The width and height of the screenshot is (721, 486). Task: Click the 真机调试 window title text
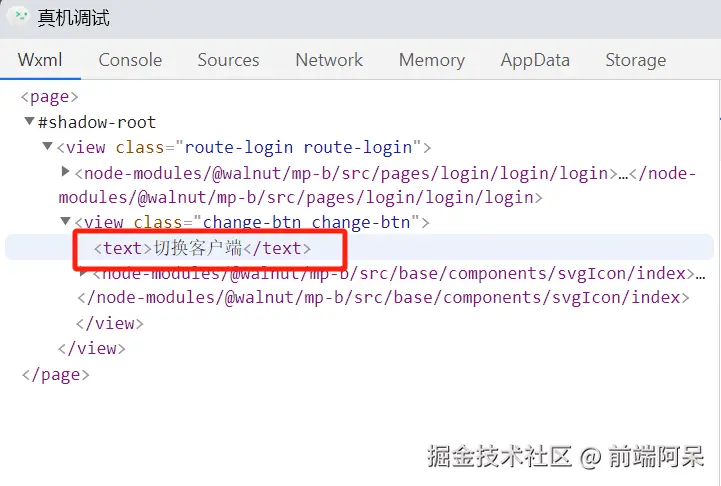click(74, 19)
